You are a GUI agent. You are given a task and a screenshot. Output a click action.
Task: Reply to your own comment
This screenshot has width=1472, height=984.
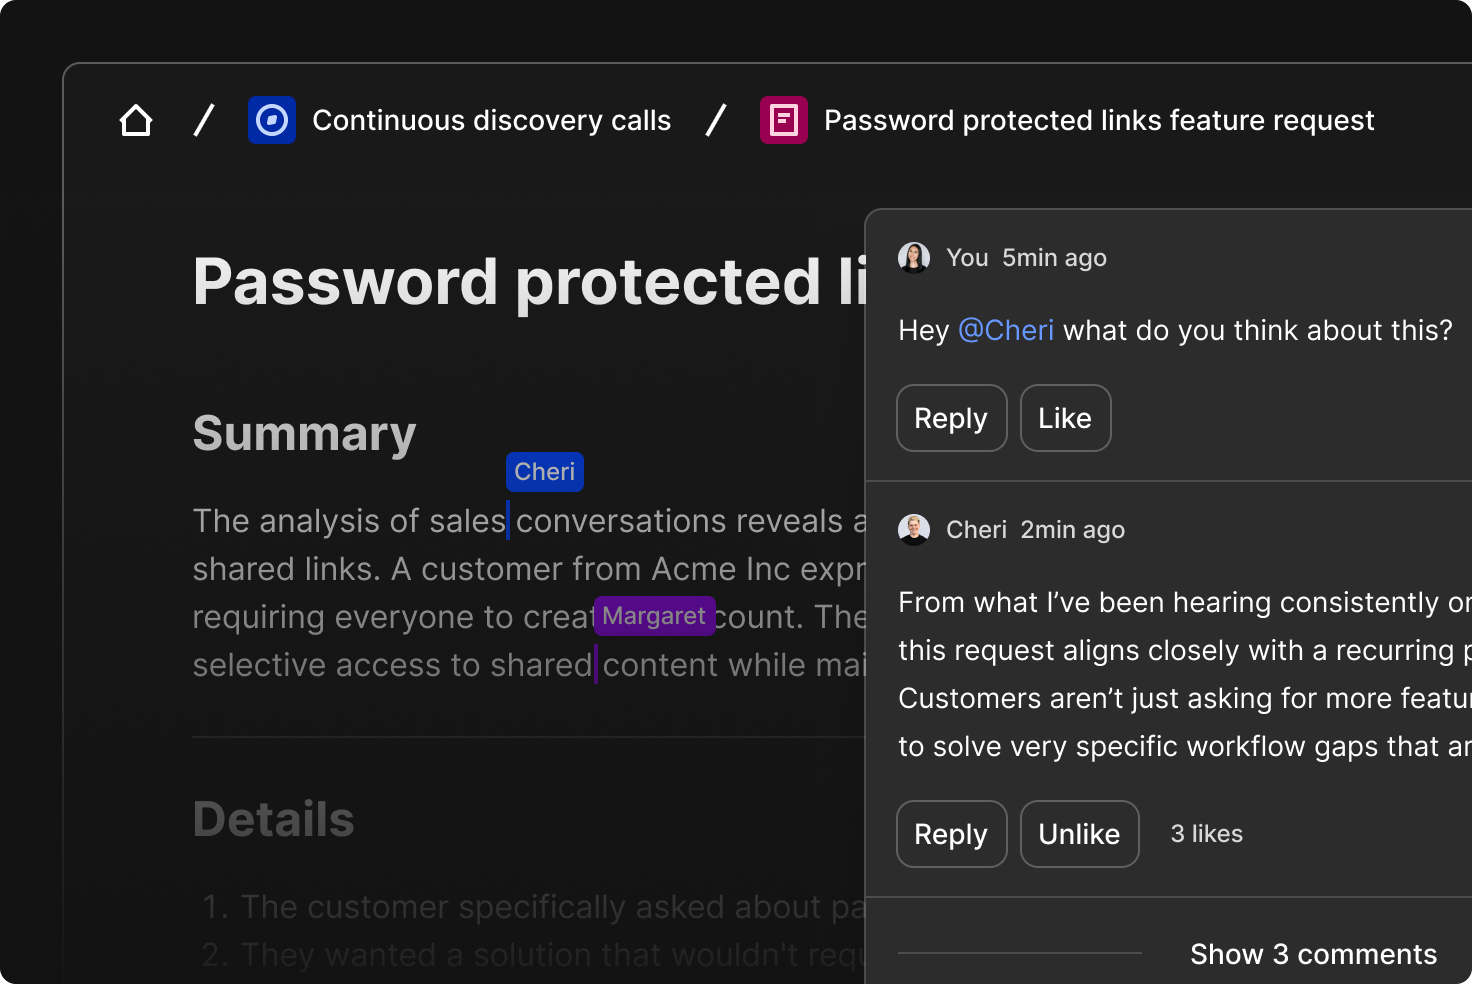click(951, 418)
